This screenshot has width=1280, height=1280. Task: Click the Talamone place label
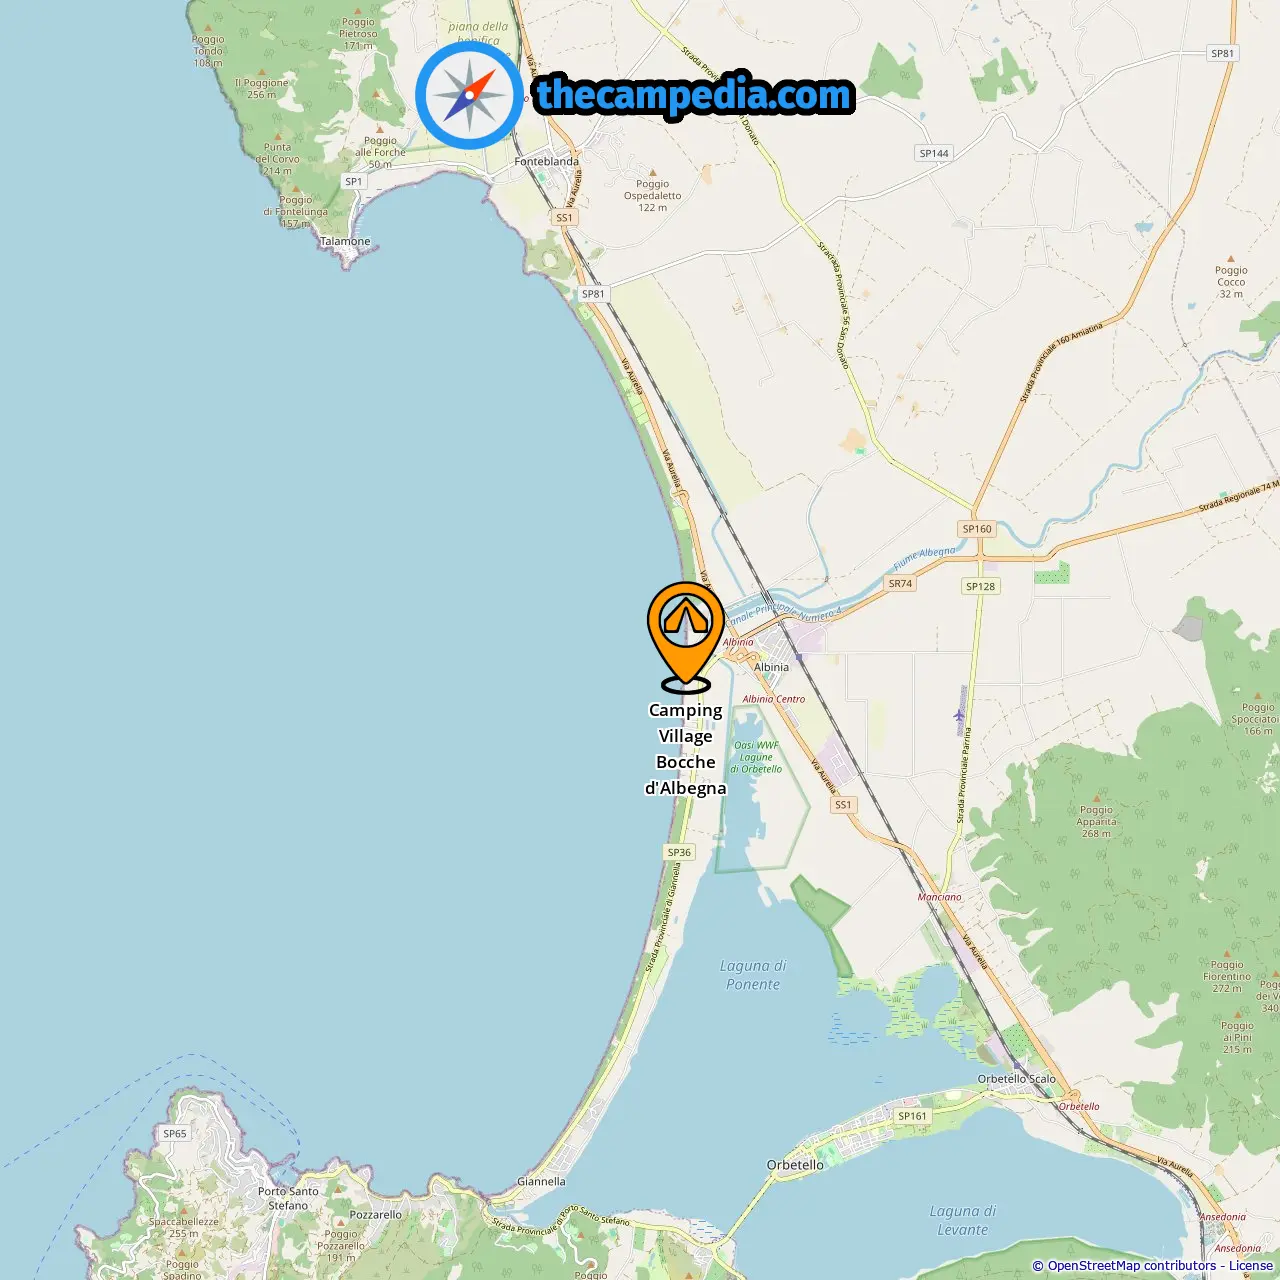(345, 241)
